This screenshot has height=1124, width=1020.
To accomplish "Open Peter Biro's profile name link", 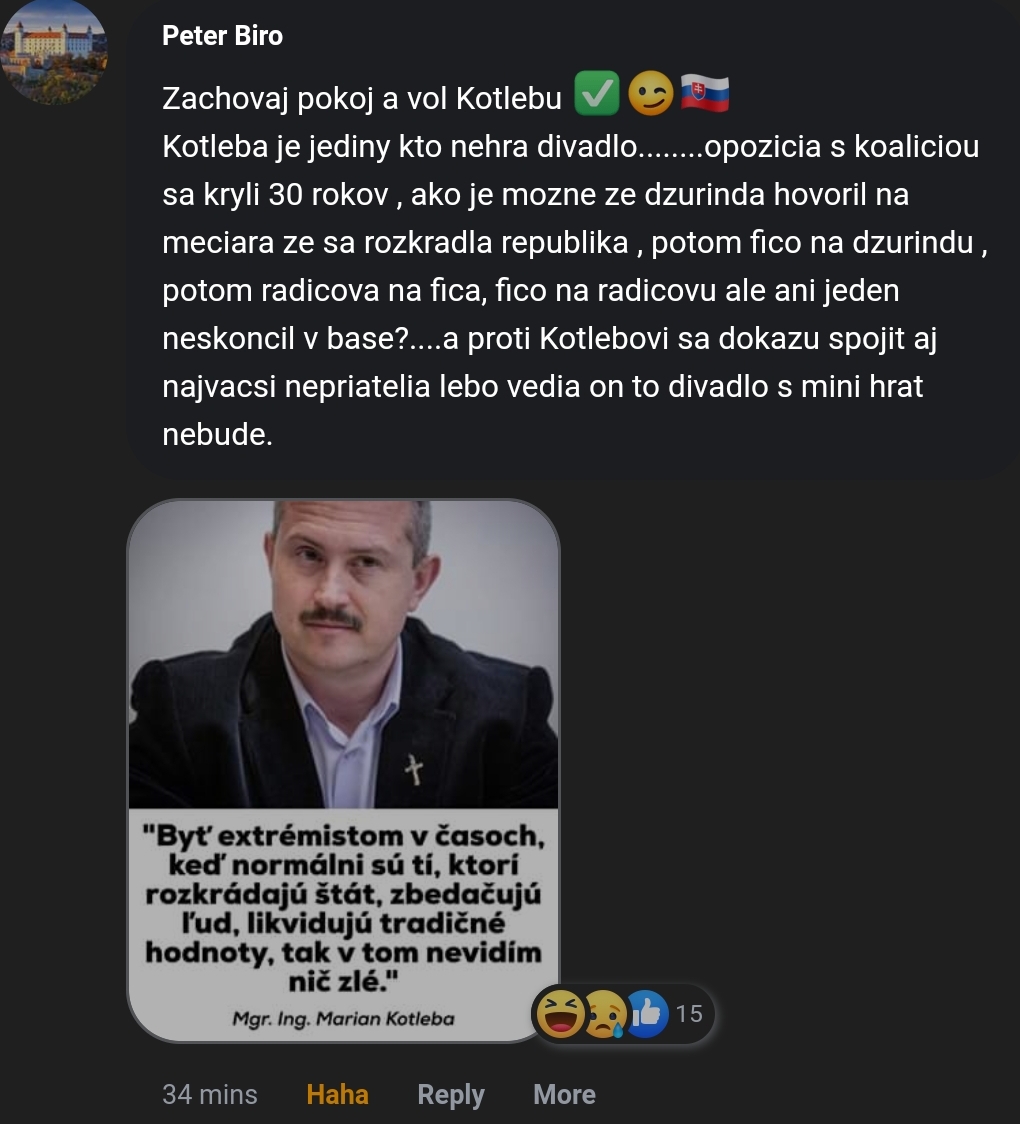I will (x=222, y=36).
